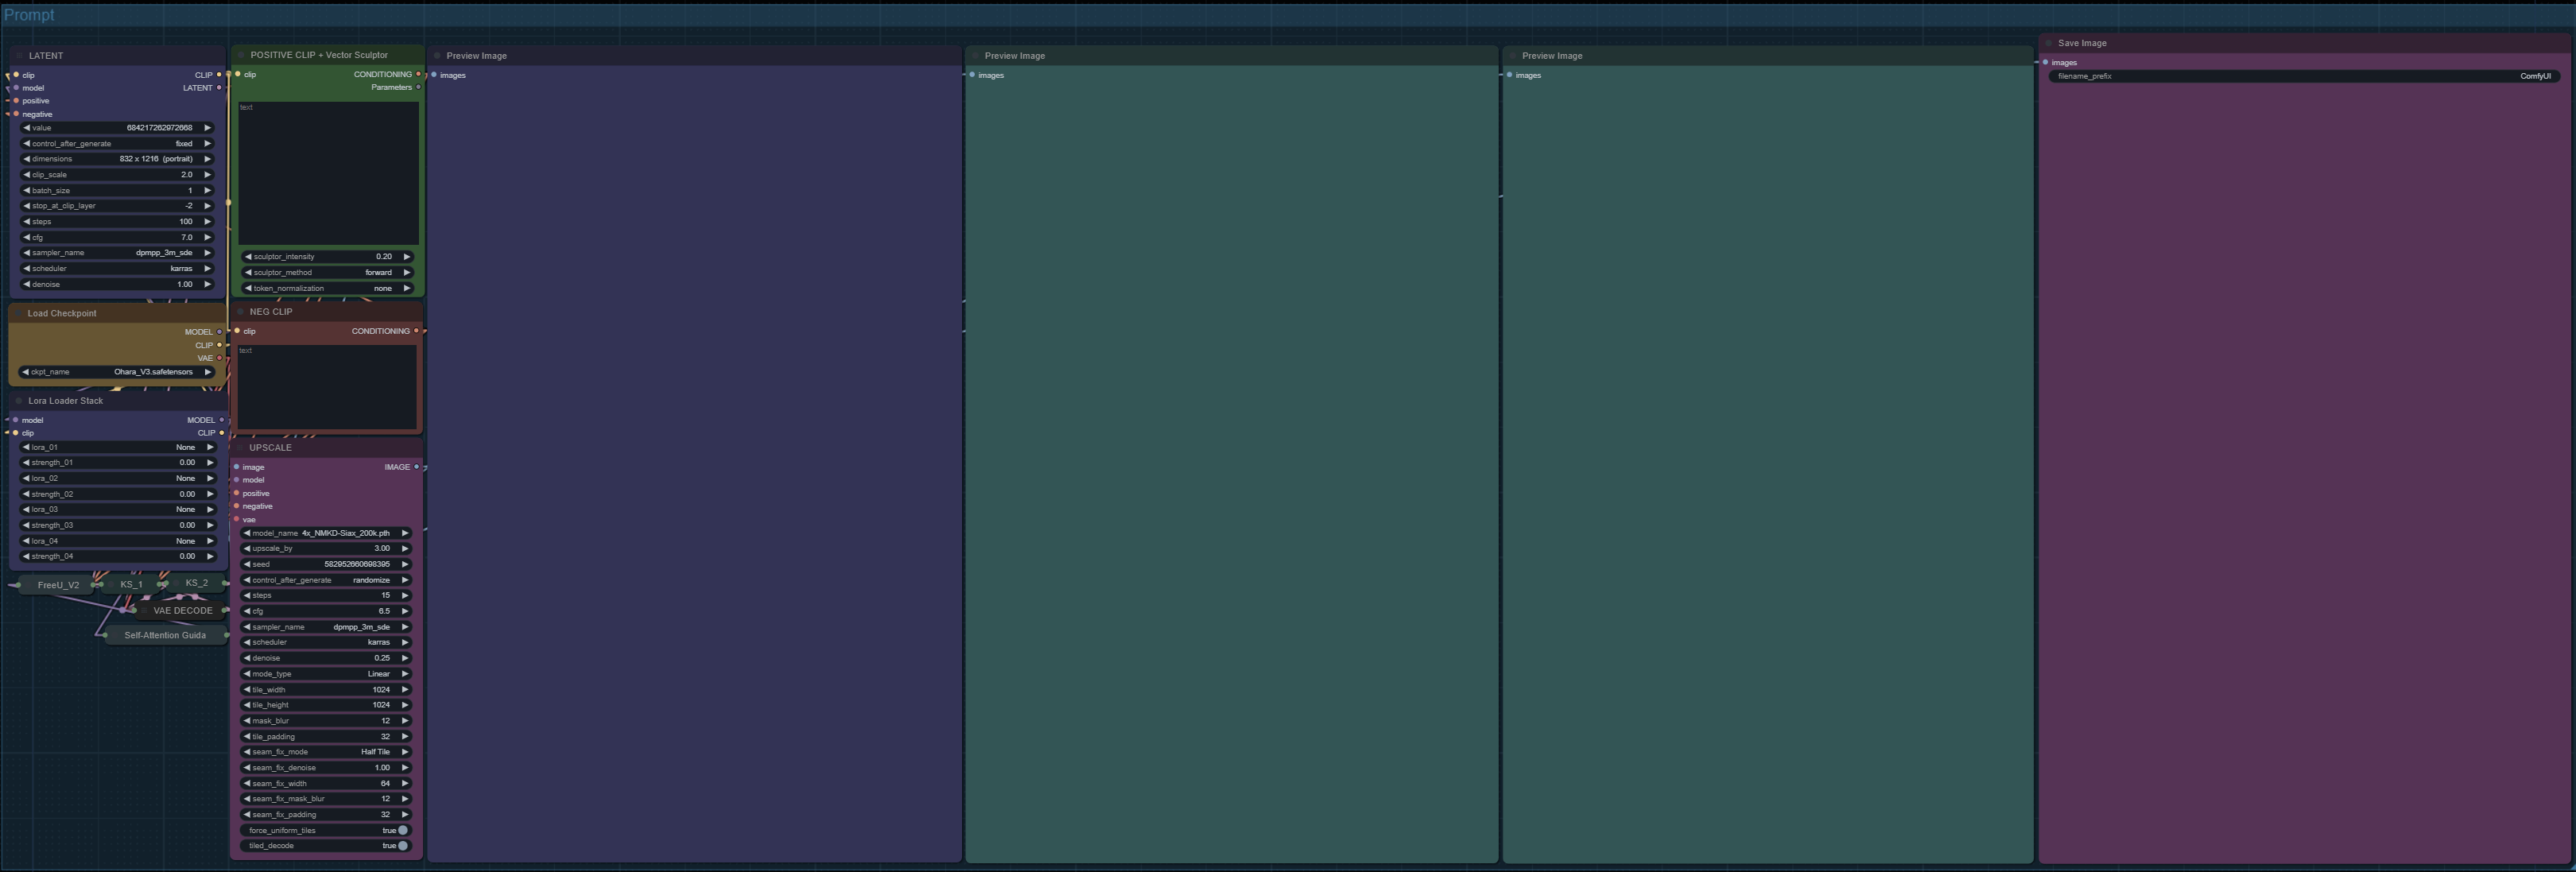Screen dimensions: 2576x872
Task: Click the POSITIVE CLIP node collapse dot
Action: [241, 55]
